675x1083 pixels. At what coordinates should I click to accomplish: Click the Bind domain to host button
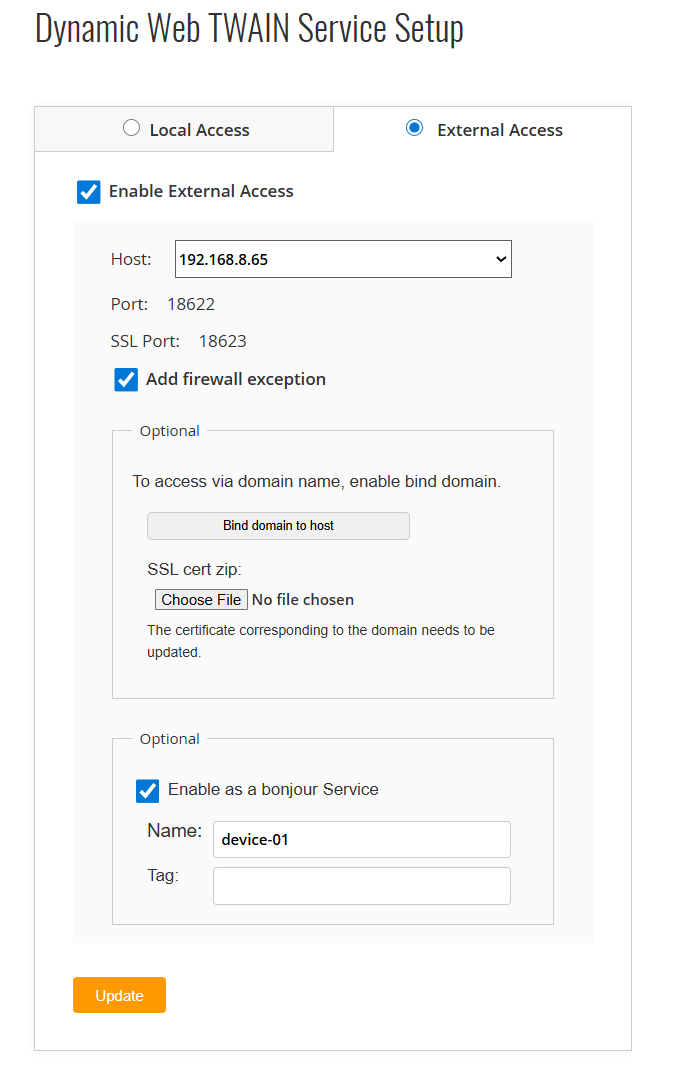[x=278, y=525]
